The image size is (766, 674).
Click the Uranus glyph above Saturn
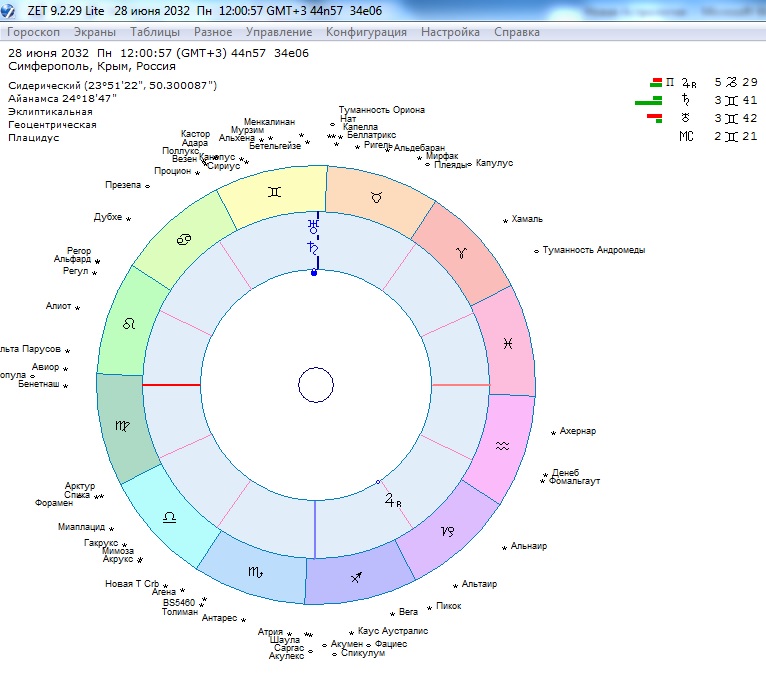[314, 226]
